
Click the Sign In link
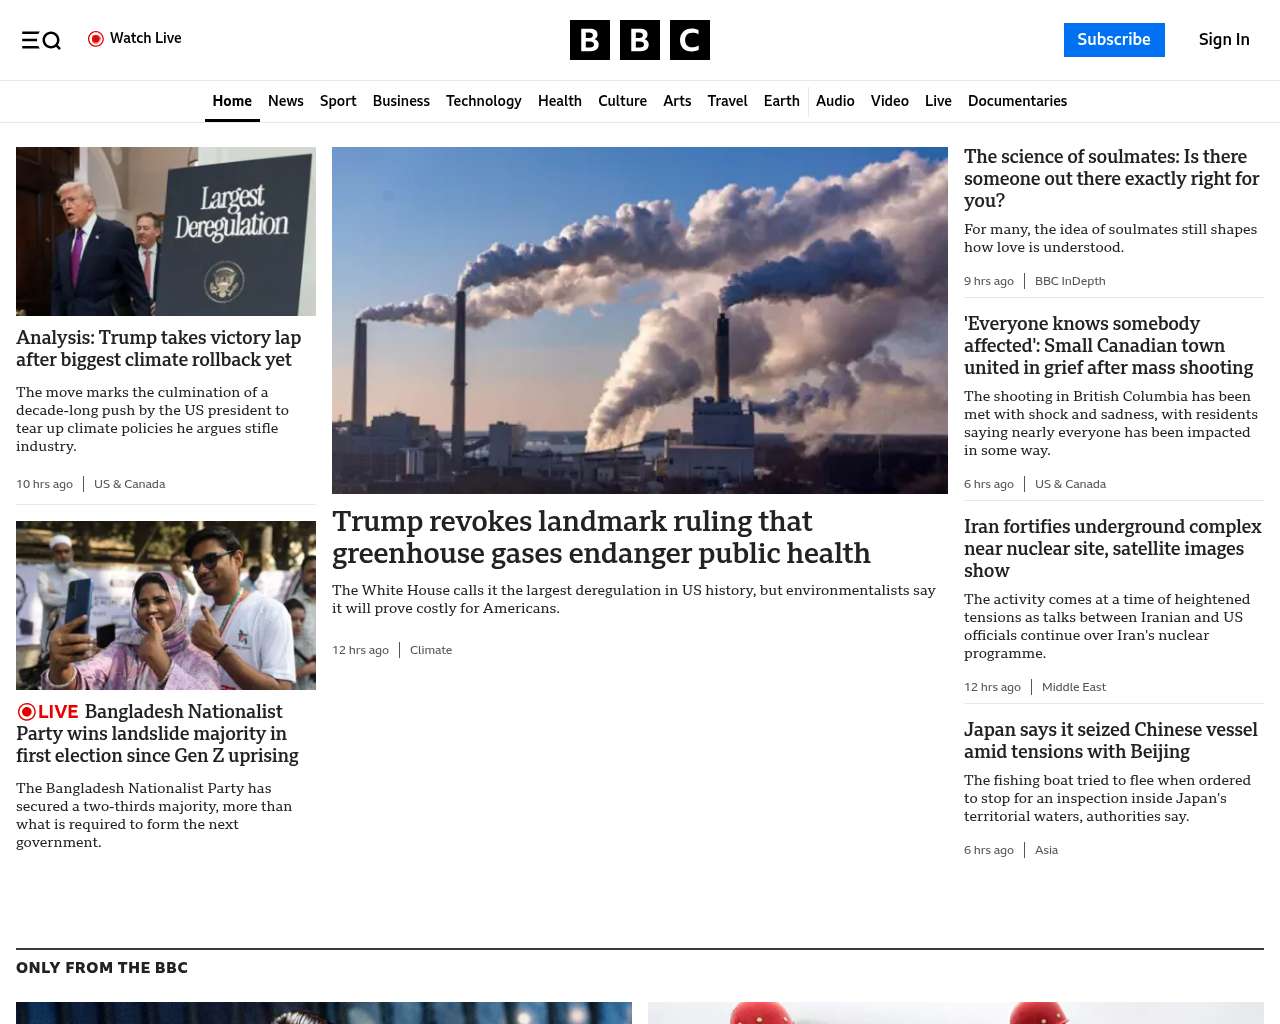tap(1224, 40)
